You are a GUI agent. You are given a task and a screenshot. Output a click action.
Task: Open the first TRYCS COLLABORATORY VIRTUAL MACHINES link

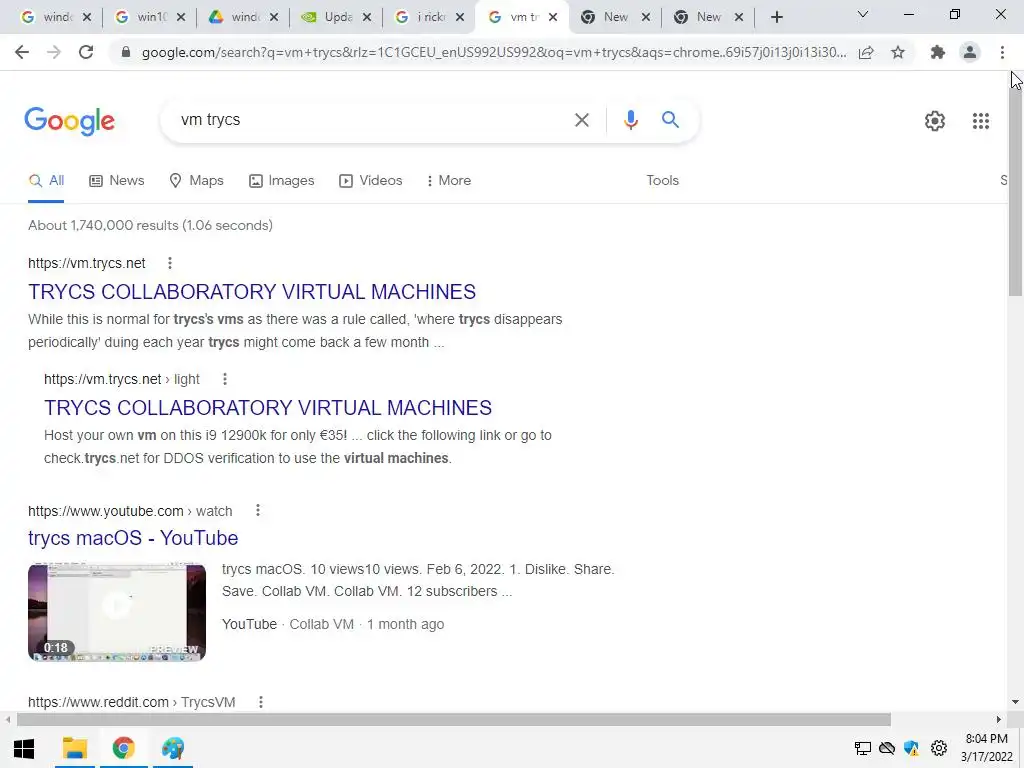[x=252, y=292]
